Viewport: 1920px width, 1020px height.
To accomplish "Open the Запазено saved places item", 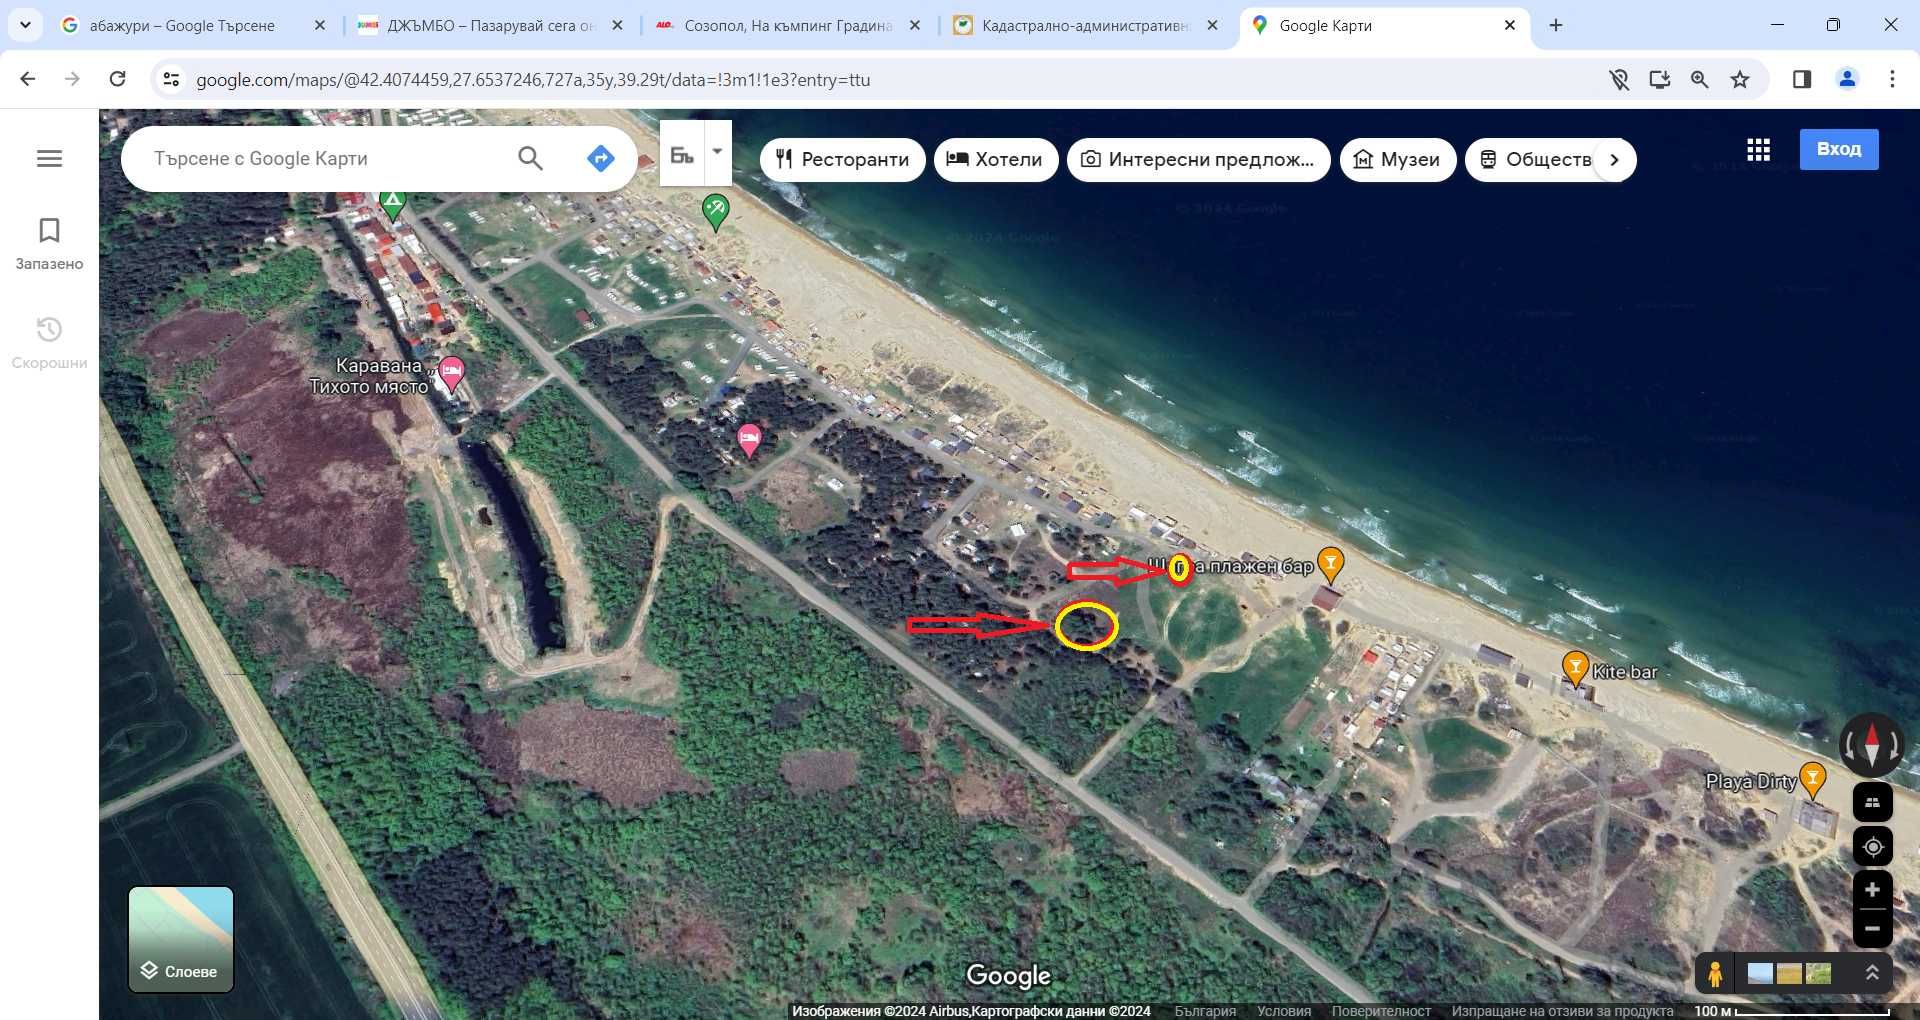I will [49, 244].
